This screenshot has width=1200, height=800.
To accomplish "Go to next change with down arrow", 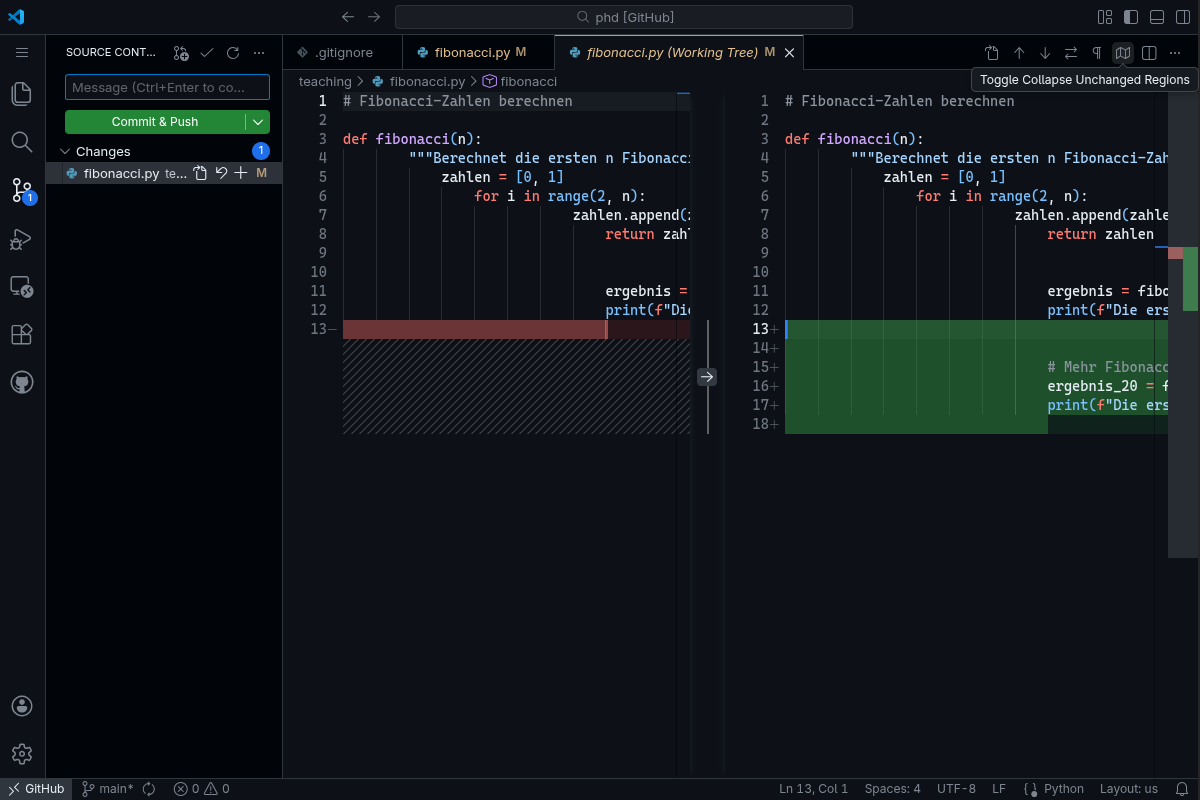I will (x=1045, y=53).
